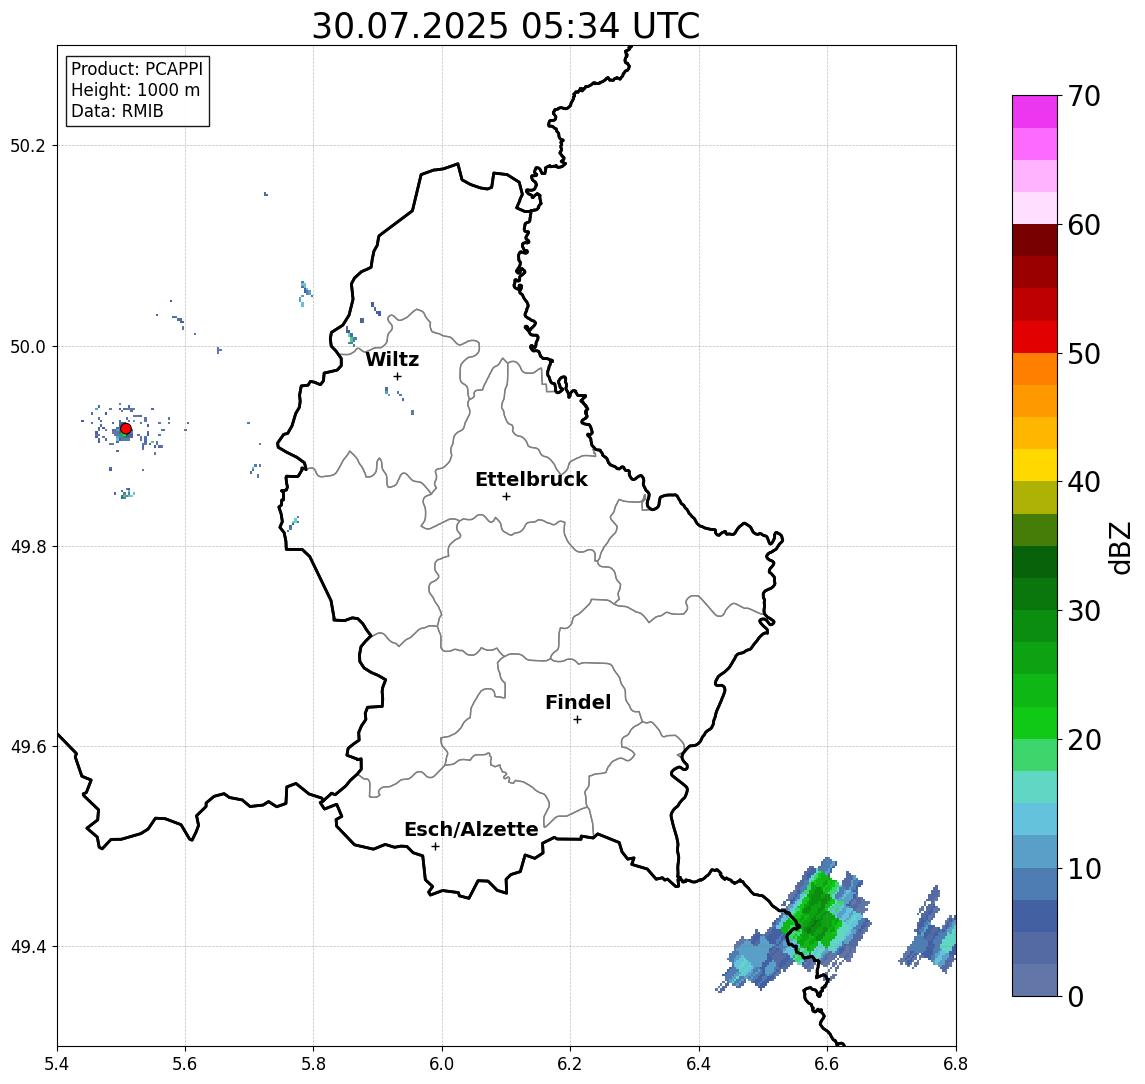Click the Ettelbruck station label
This screenshot has width=1145, height=1084.
[531, 479]
